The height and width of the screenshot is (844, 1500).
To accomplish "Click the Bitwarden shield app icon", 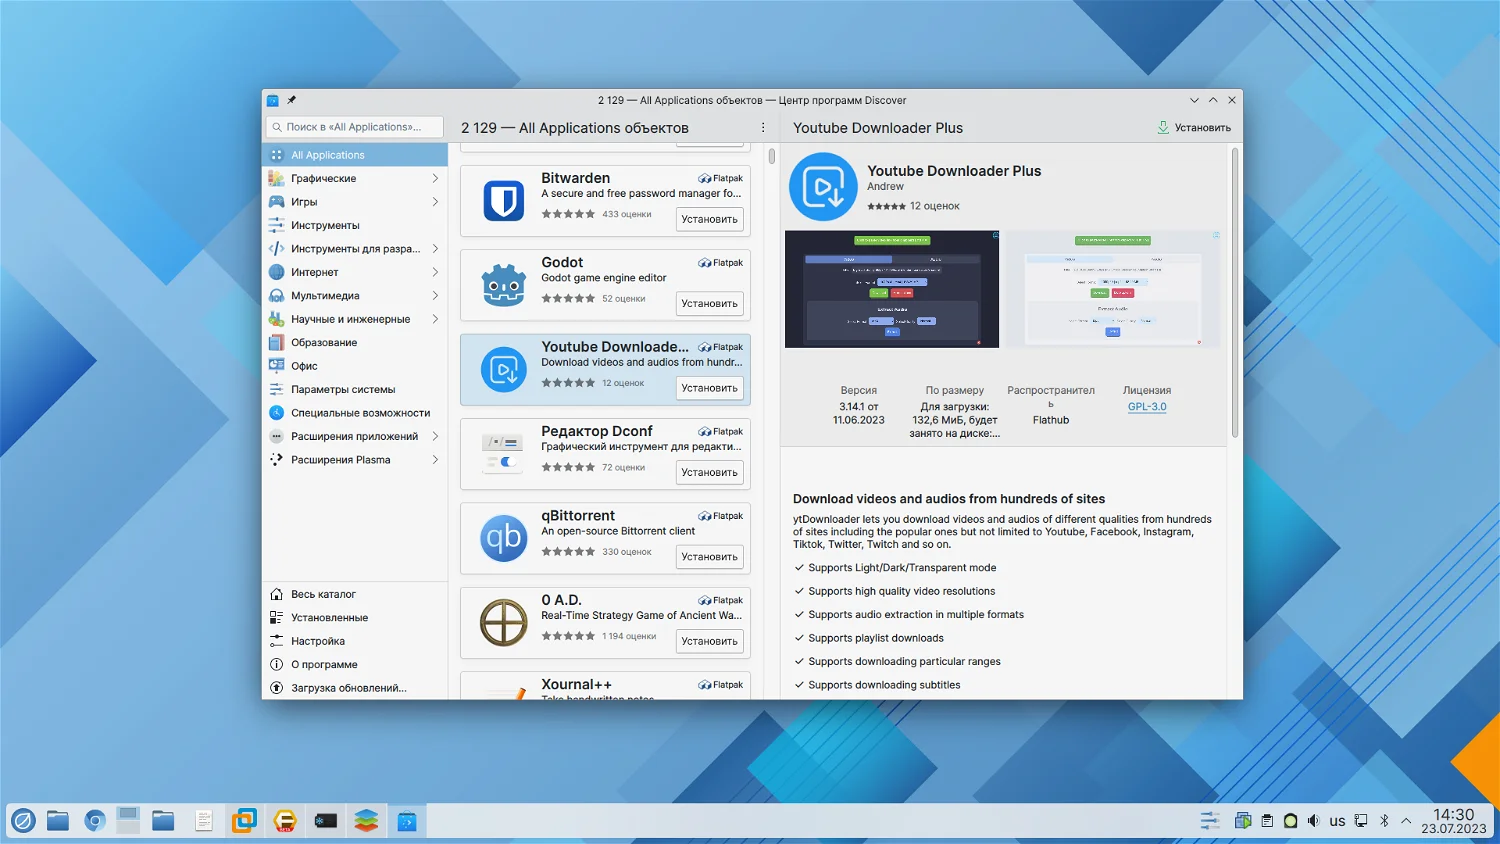I will pyautogui.click(x=504, y=201).
